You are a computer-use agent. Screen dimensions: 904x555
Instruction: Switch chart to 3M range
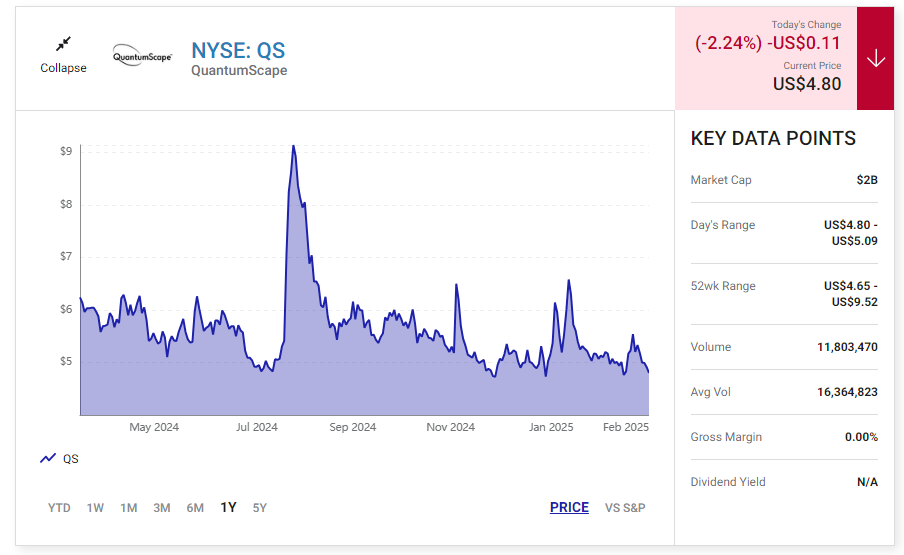pyautogui.click(x=161, y=508)
